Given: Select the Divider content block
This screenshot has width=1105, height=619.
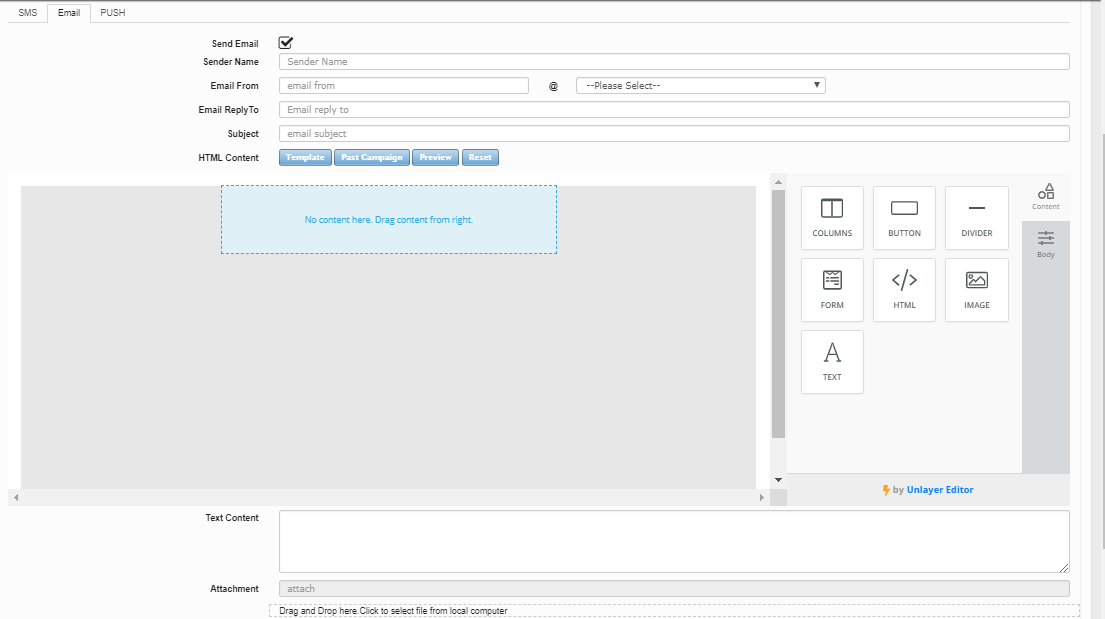Looking at the screenshot, I should [976, 218].
